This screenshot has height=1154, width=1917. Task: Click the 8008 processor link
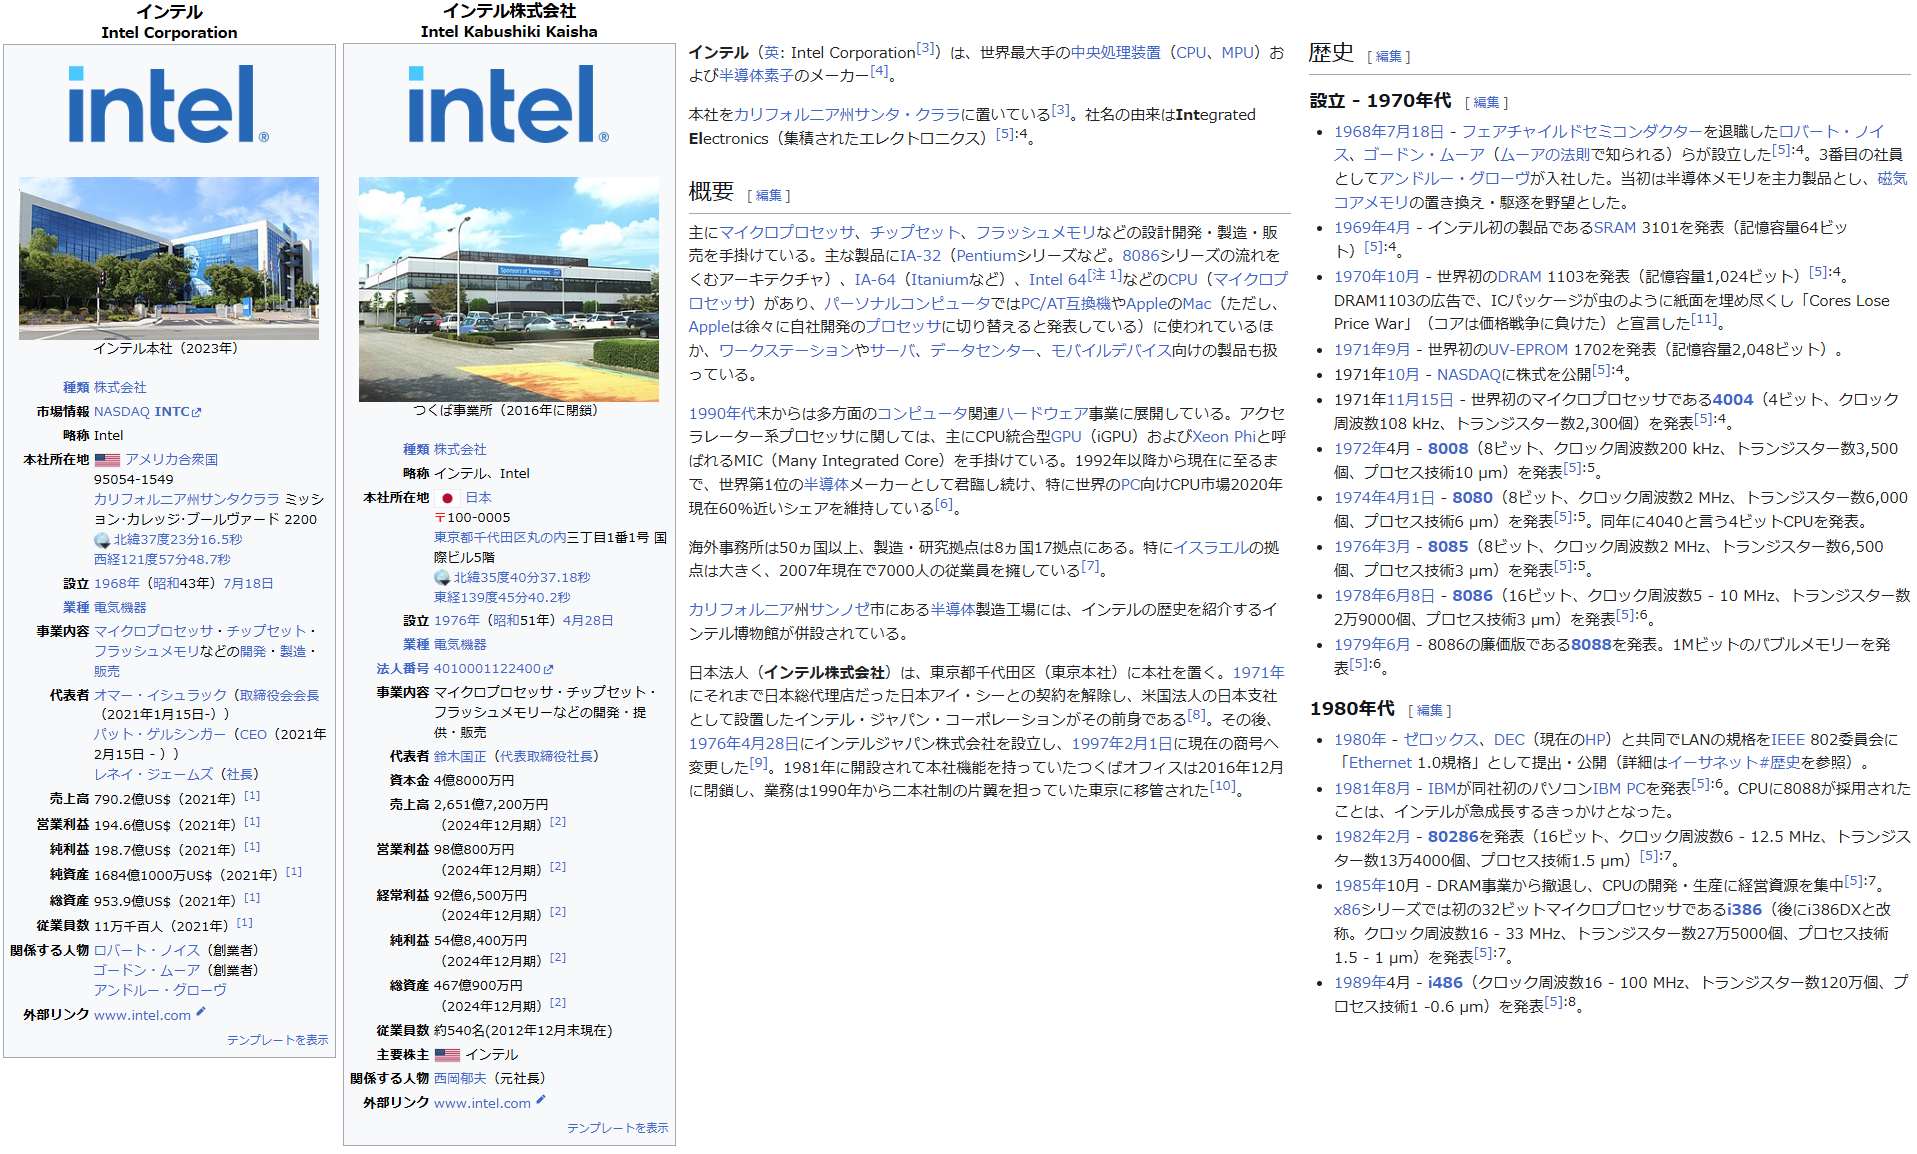click(1448, 449)
